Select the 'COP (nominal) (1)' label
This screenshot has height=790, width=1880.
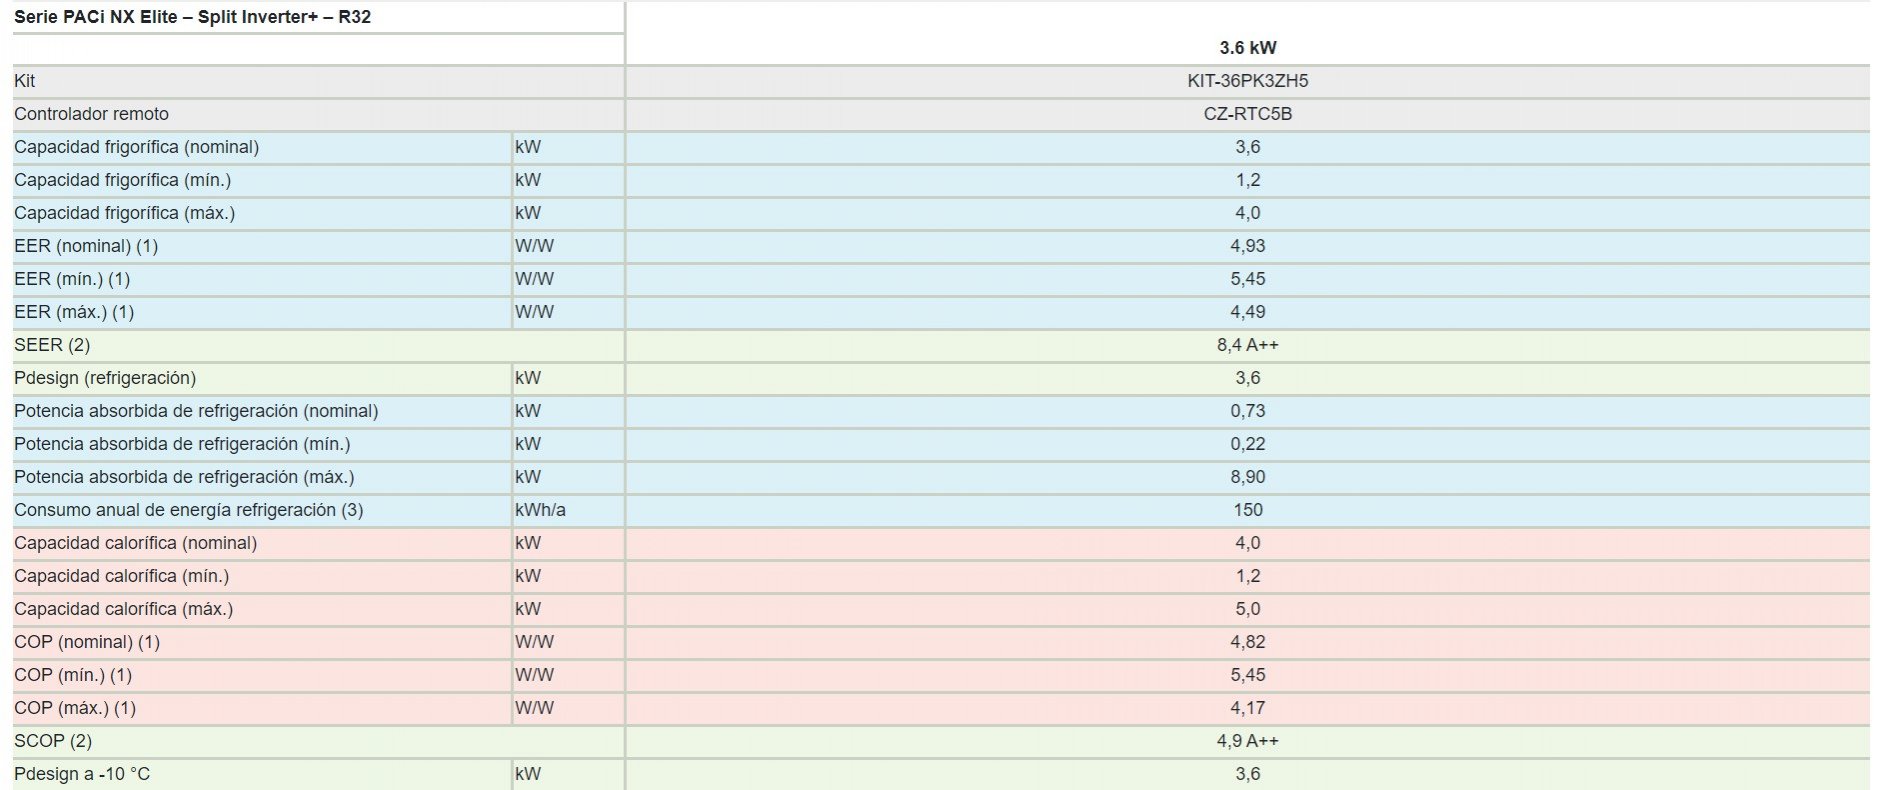pyautogui.click(x=87, y=642)
